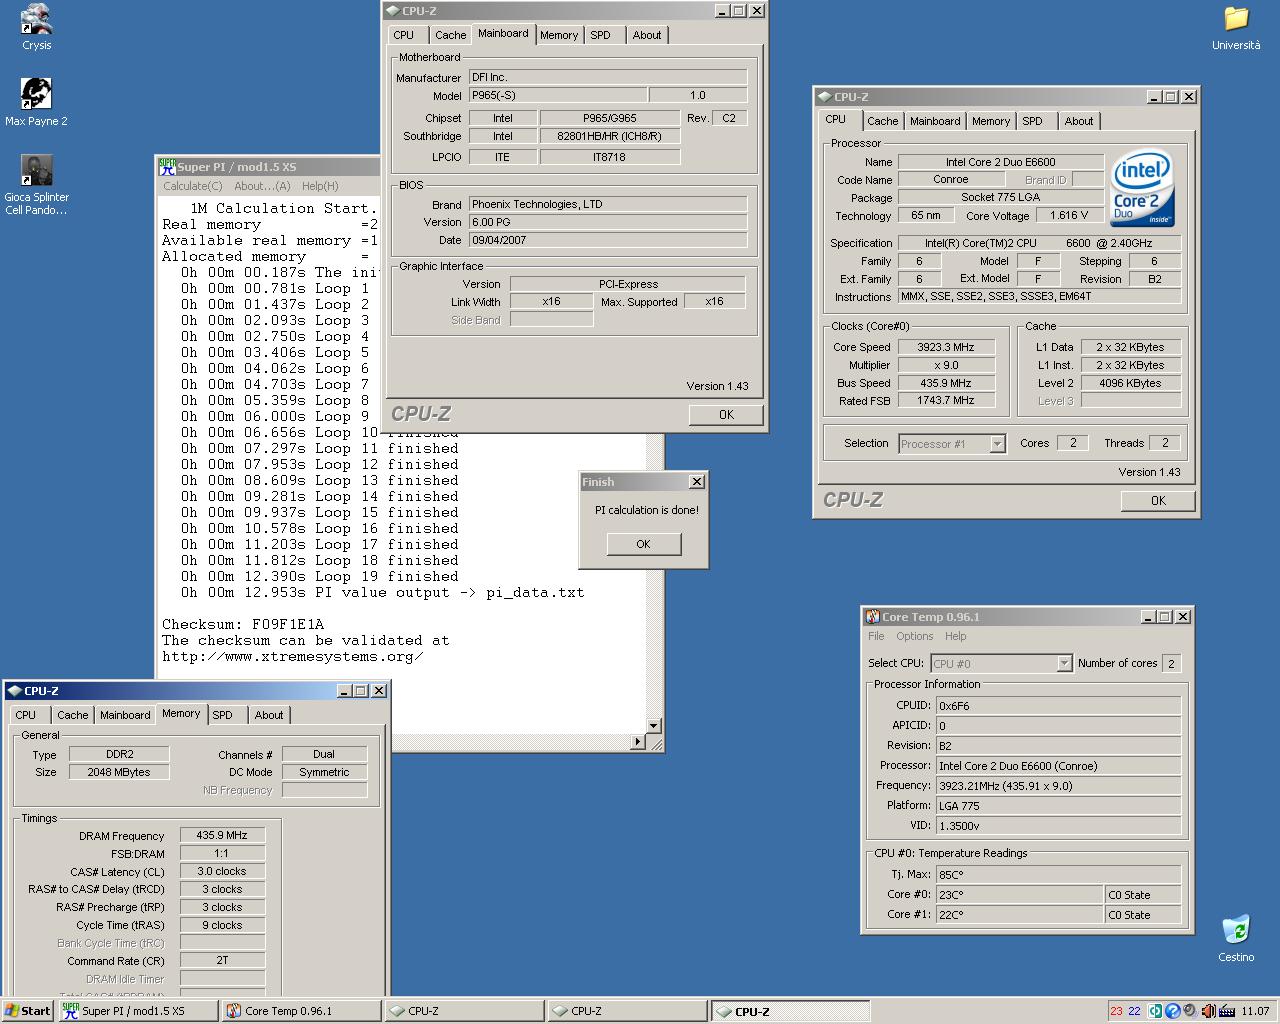Select the About tab in Mainboard CPU-Z window
This screenshot has width=1280, height=1024.
pos(647,35)
